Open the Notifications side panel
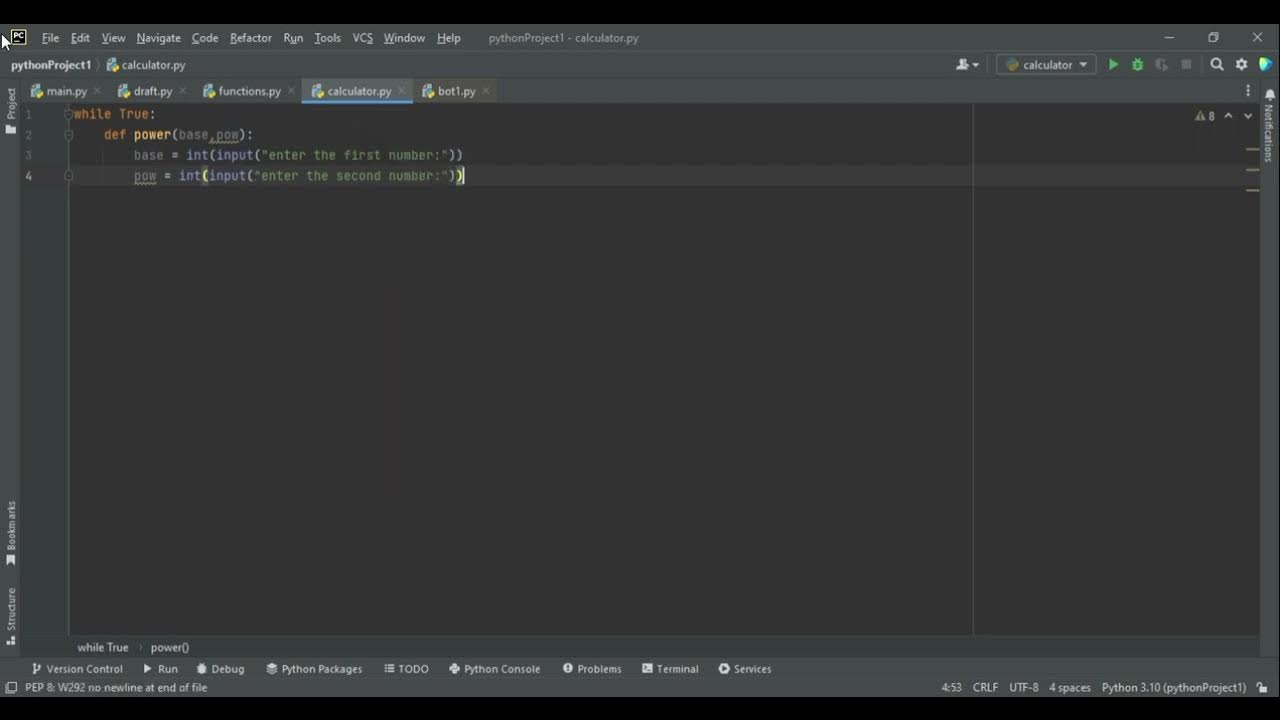The width and height of the screenshot is (1280, 720). (1269, 125)
